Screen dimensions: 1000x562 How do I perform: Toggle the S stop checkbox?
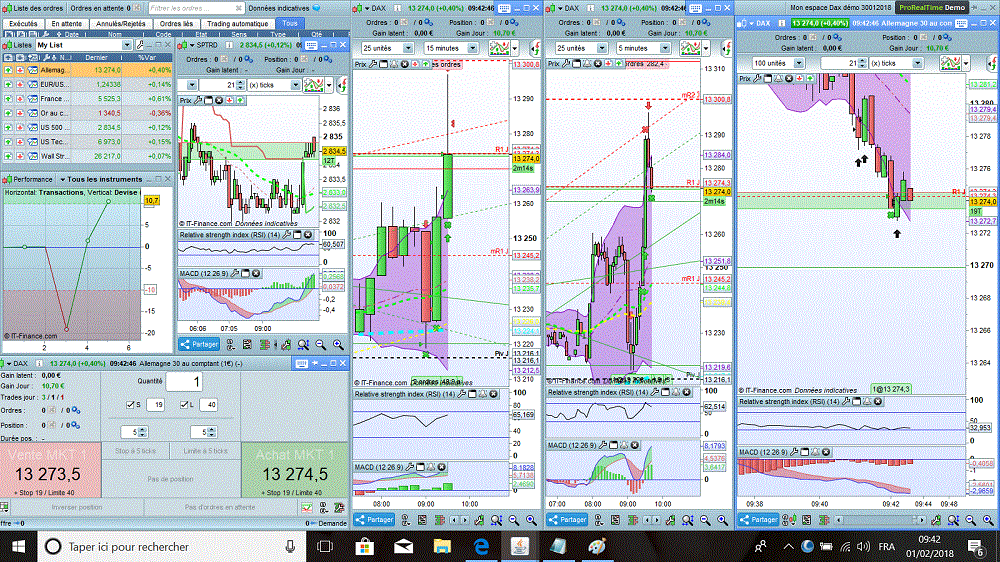point(130,404)
